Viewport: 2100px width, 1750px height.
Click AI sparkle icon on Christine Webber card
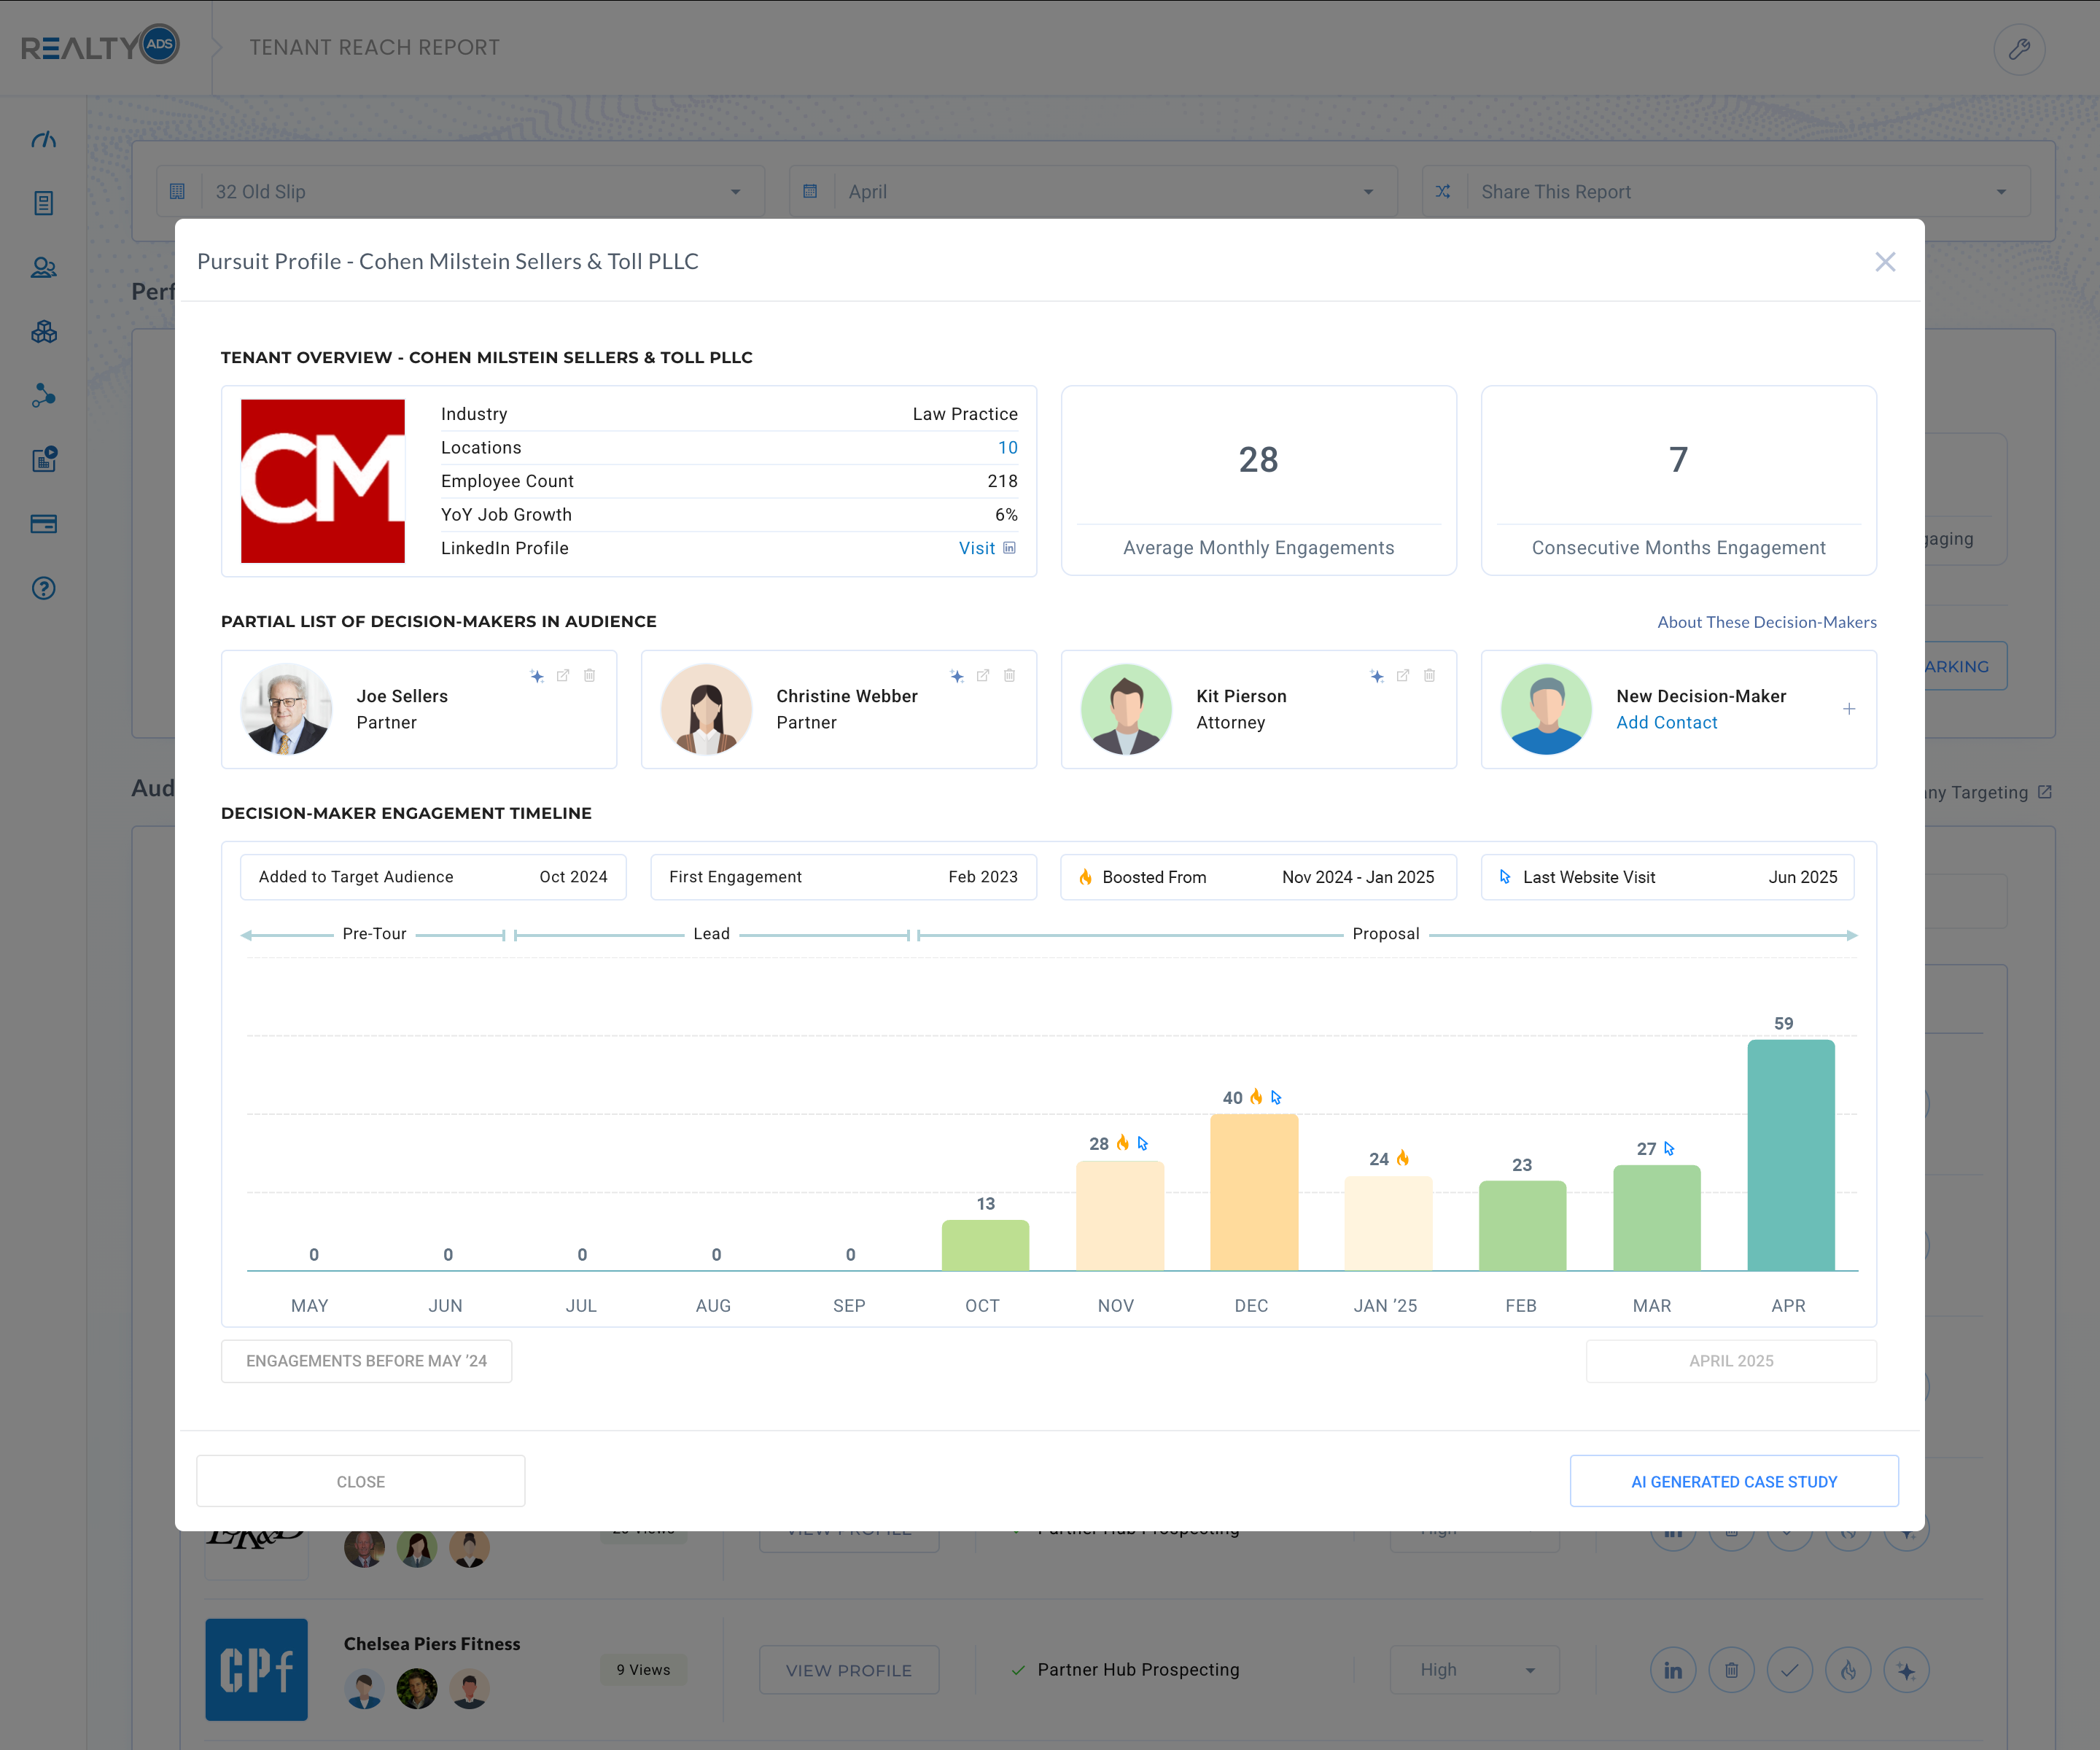coord(957,676)
